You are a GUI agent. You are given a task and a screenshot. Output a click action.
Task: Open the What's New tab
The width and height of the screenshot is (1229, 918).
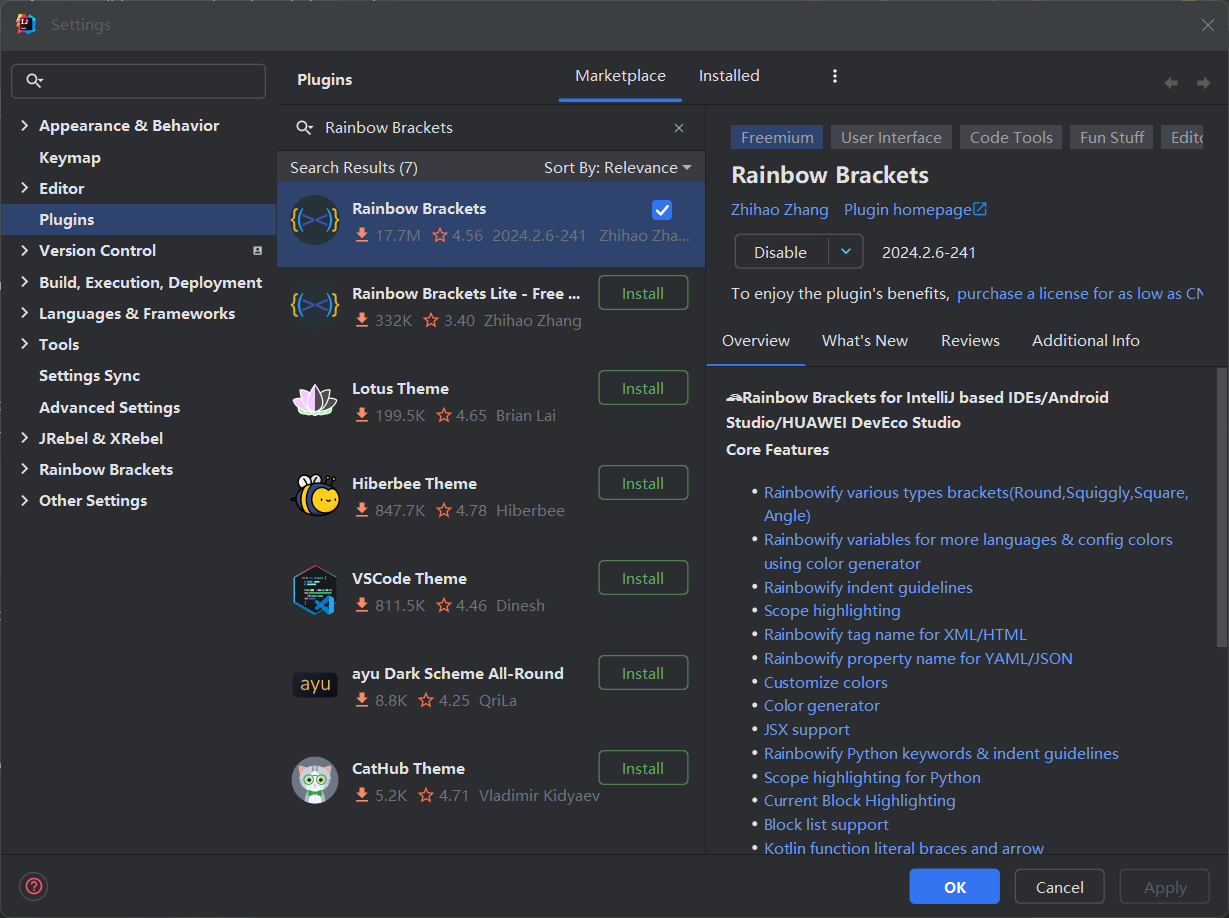pos(865,341)
